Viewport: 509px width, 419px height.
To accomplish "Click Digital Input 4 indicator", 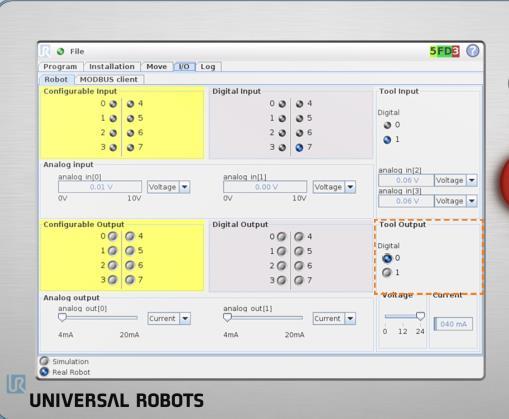I will tap(299, 104).
